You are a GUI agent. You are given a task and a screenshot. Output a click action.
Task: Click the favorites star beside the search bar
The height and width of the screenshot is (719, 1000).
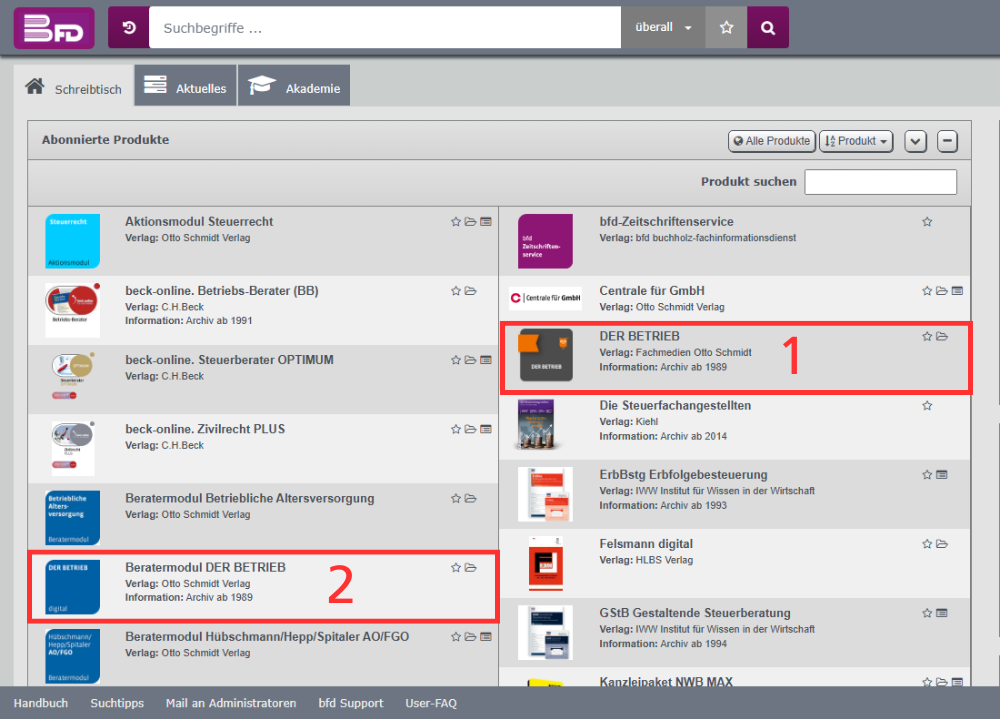(726, 28)
